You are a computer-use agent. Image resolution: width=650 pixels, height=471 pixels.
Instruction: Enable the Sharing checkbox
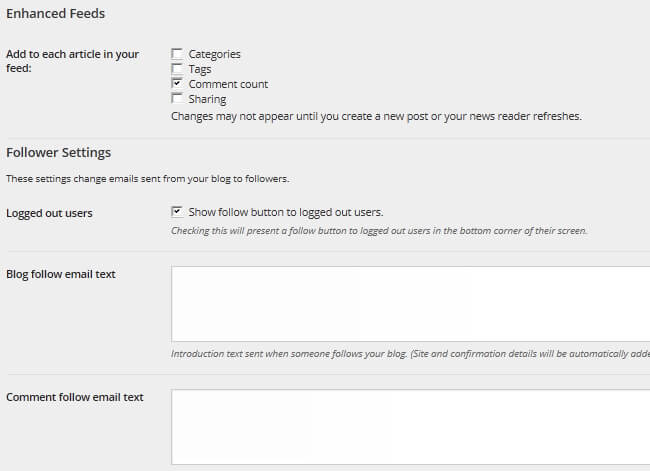pos(177,99)
